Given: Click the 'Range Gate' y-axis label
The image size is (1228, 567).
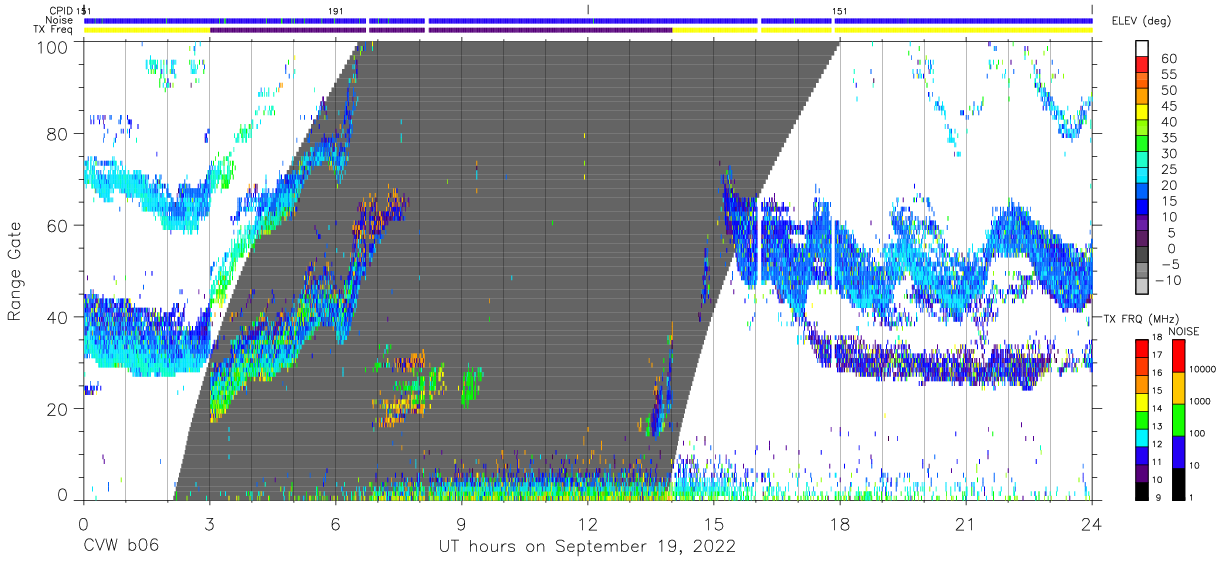Looking at the screenshot, I should [x=15, y=271].
